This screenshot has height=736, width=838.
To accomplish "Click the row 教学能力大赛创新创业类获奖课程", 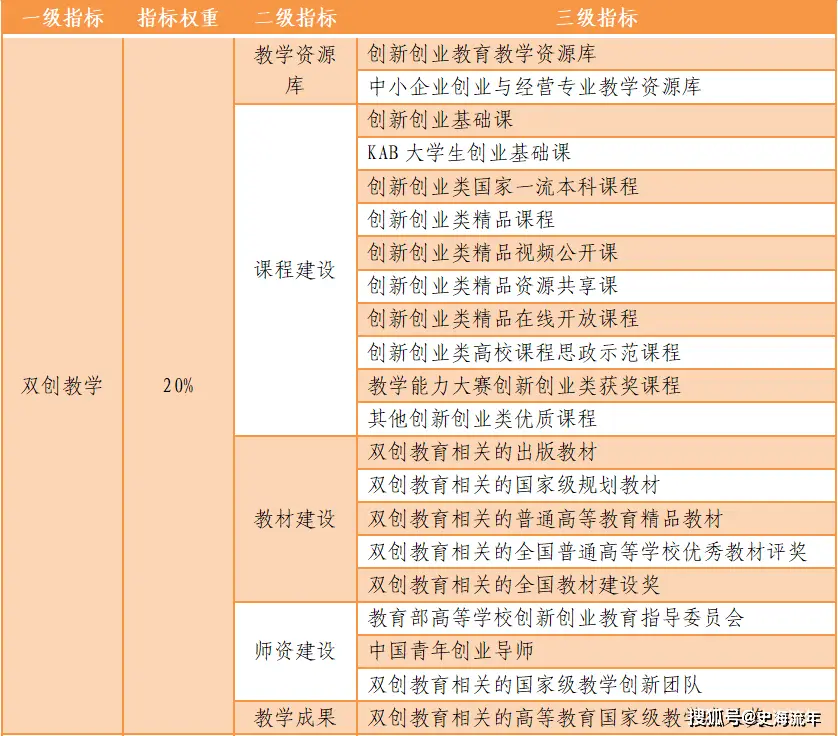I will (596, 385).
